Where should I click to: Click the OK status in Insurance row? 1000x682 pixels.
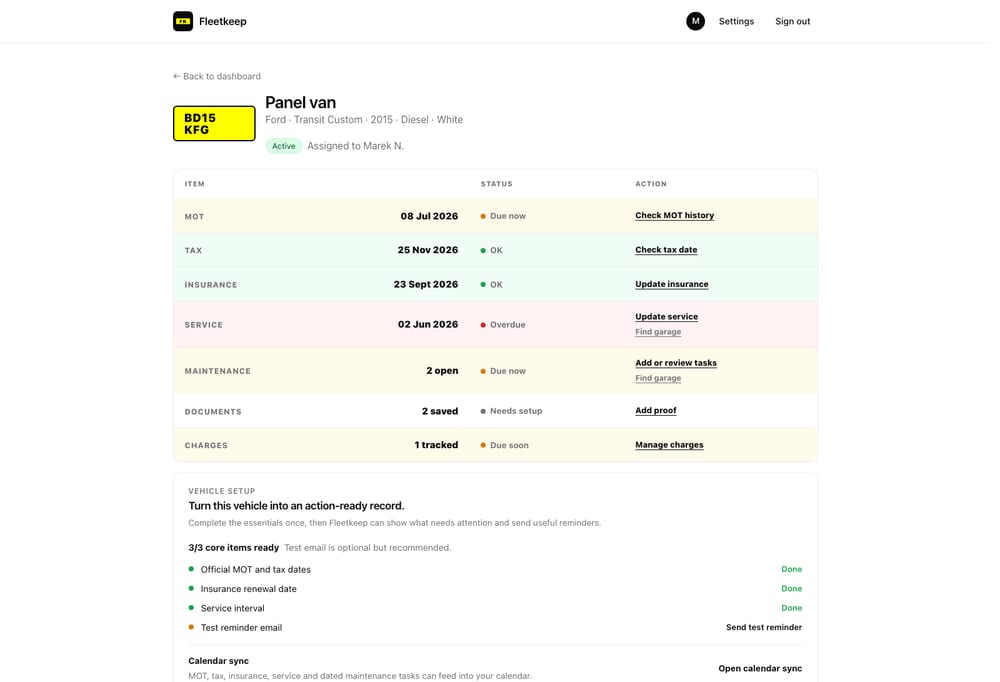pos(492,285)
